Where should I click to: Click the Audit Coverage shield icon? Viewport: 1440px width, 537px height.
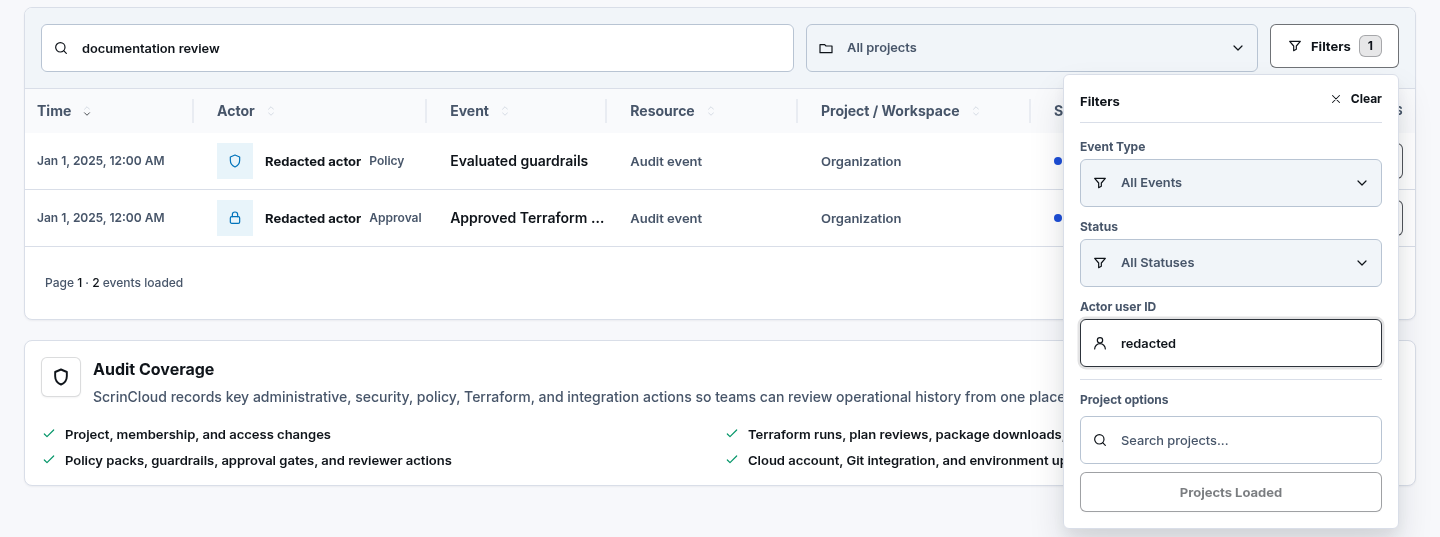point(61,377)
